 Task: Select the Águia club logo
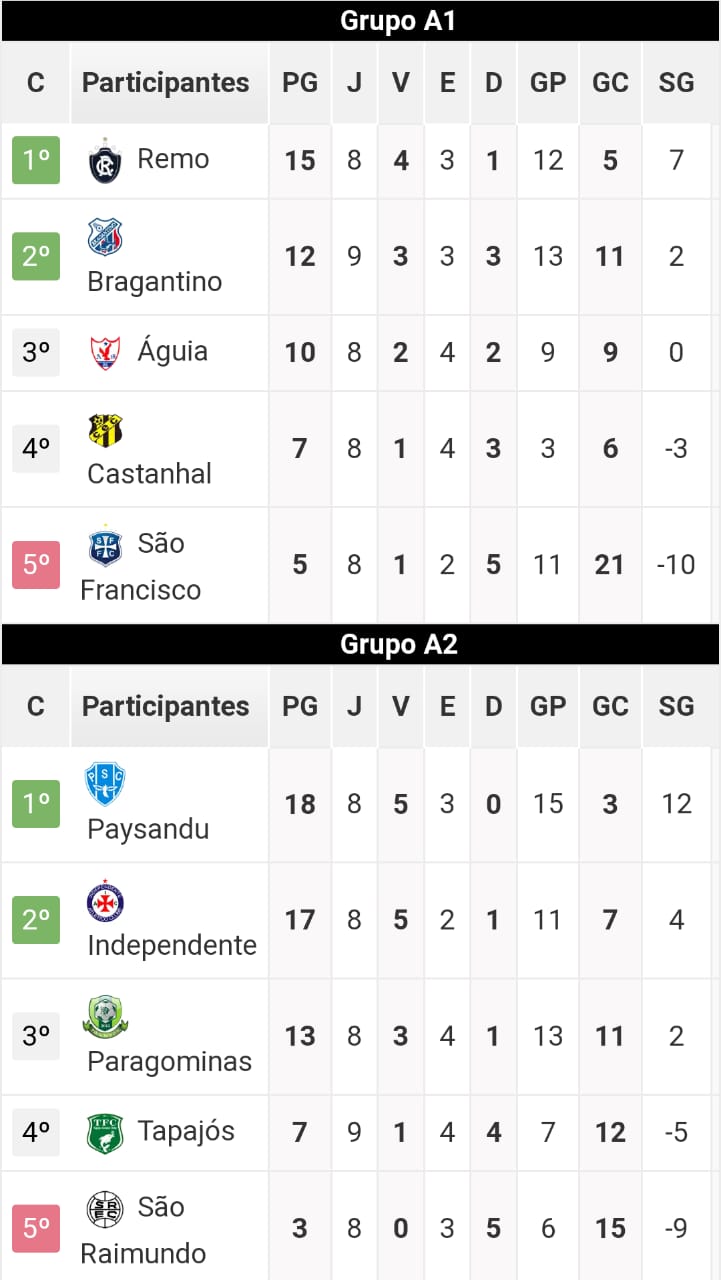(x=105, y=352)
